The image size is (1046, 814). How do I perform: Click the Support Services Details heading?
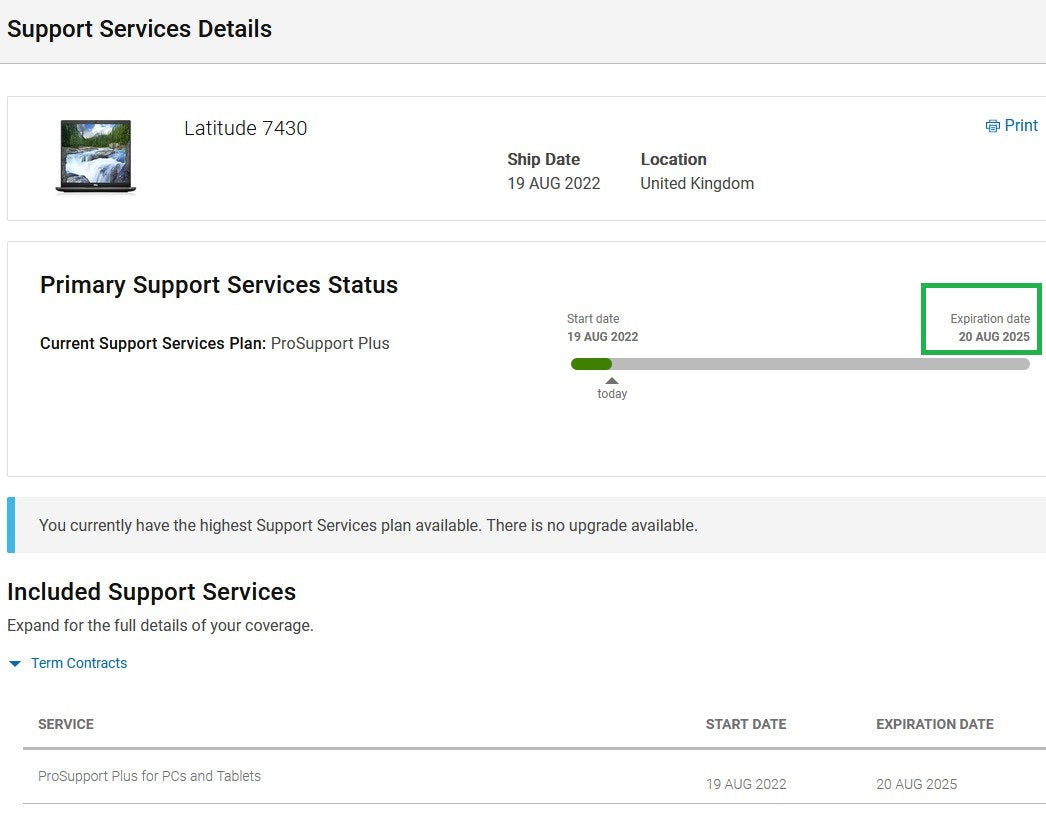pyautogui.click(x=139, y=29)
